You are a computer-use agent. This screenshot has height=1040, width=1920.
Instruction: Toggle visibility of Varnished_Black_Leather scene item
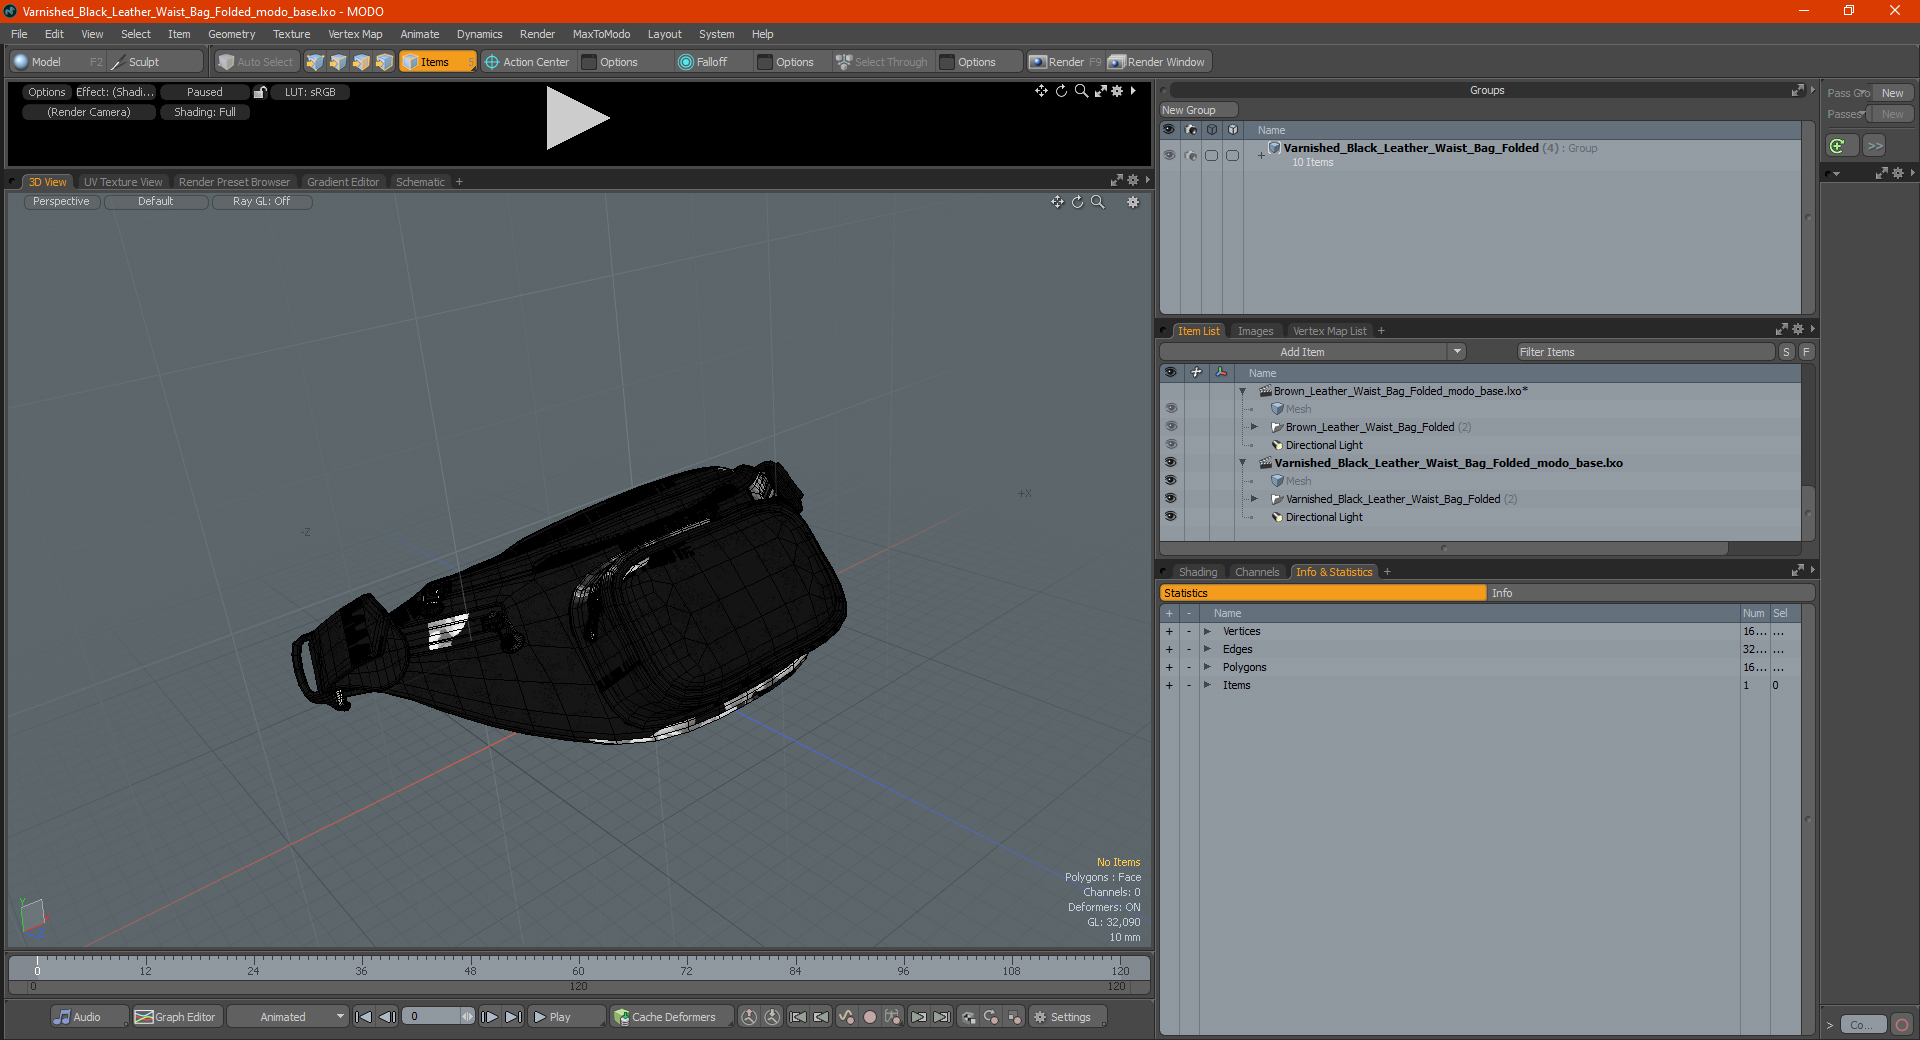tap(1170, 463)
